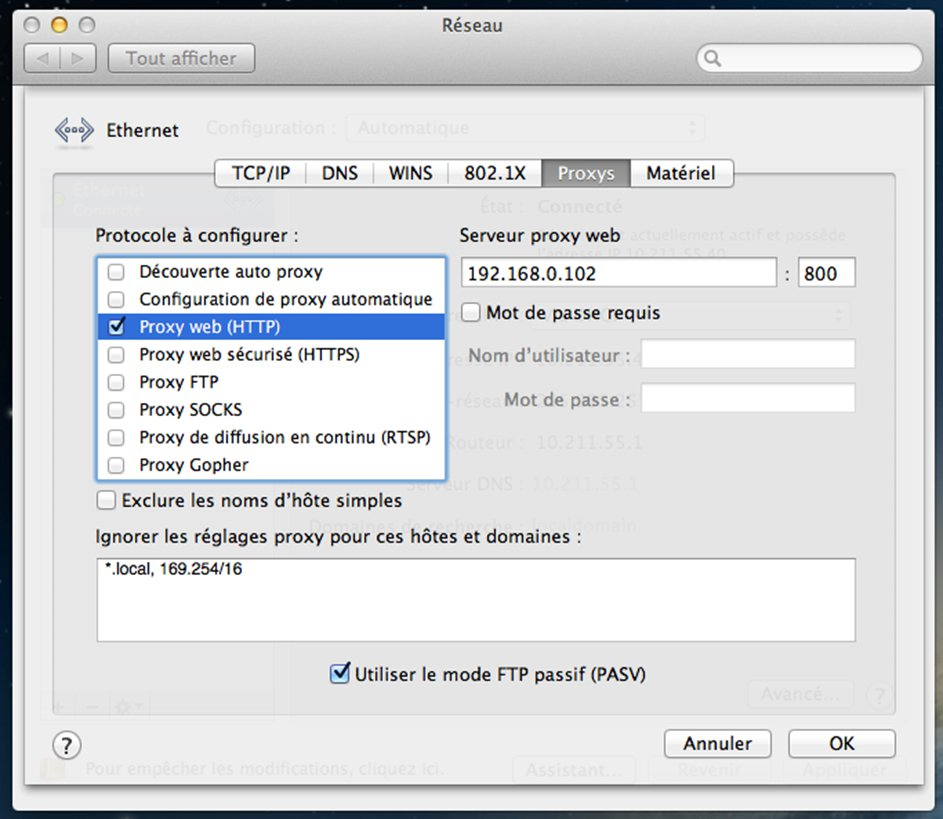Viewport: 943px width, 819px height.
Task: Click the forward navigation arrow
Action: (78, 58)
